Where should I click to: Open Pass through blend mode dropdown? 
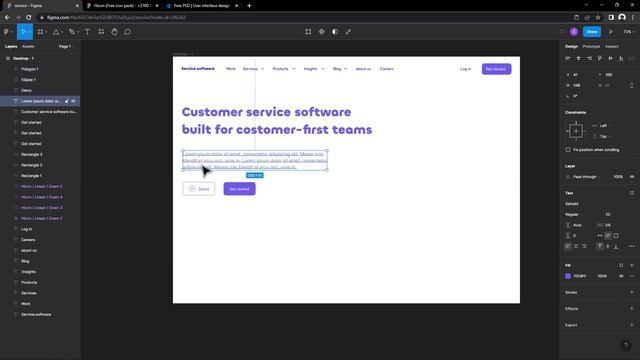[587, 177]
